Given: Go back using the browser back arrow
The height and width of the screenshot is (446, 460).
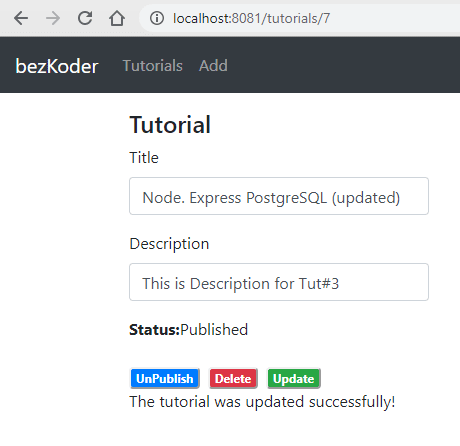Looking at the screenshot, I should 21,18.
